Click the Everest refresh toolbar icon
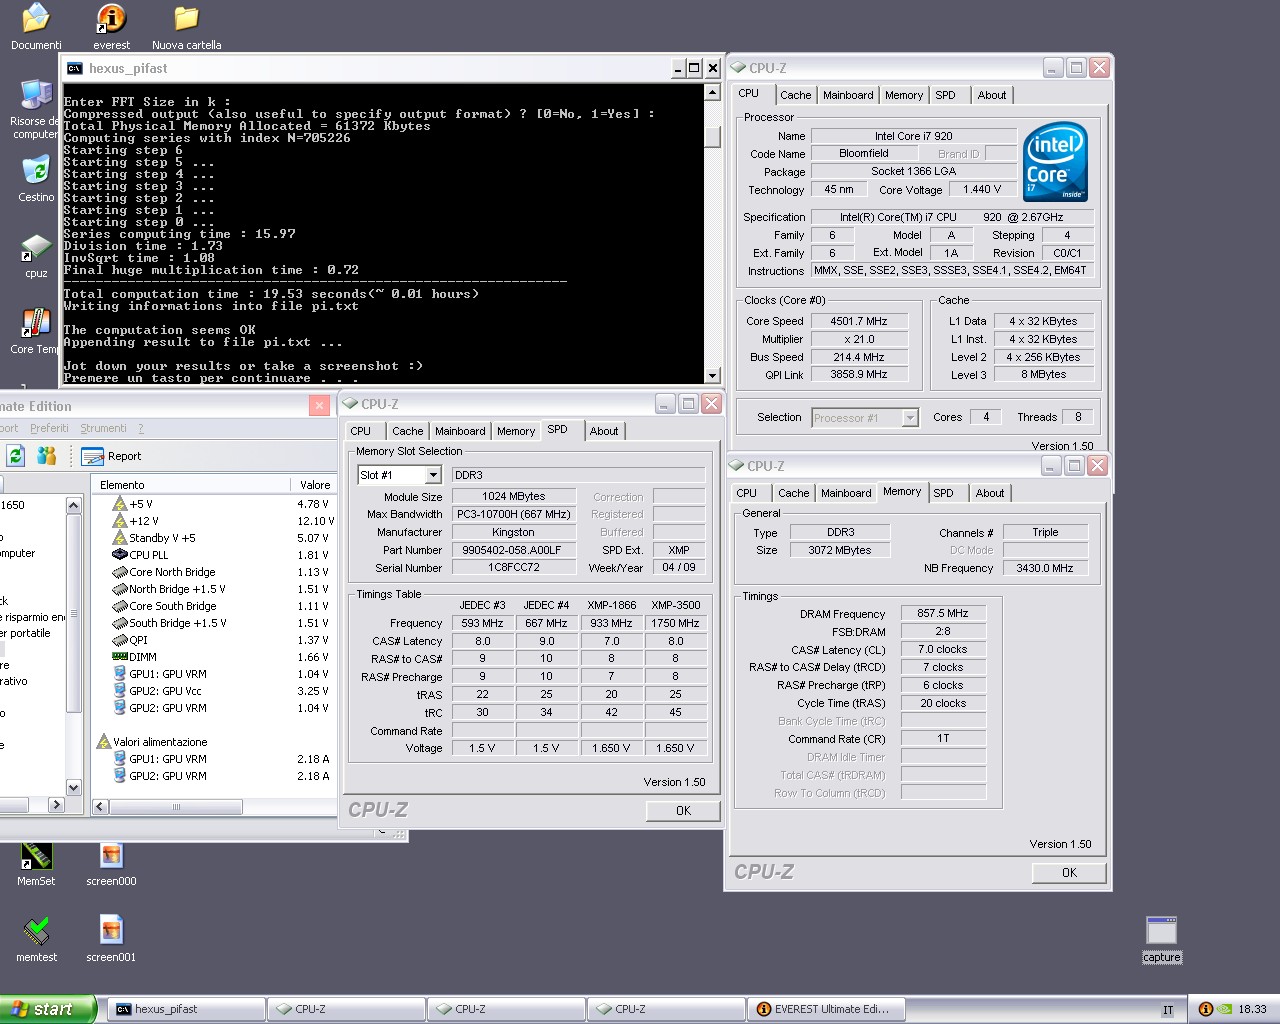This screenshot has width=1280, height=1024. click(x=15, y=456)
